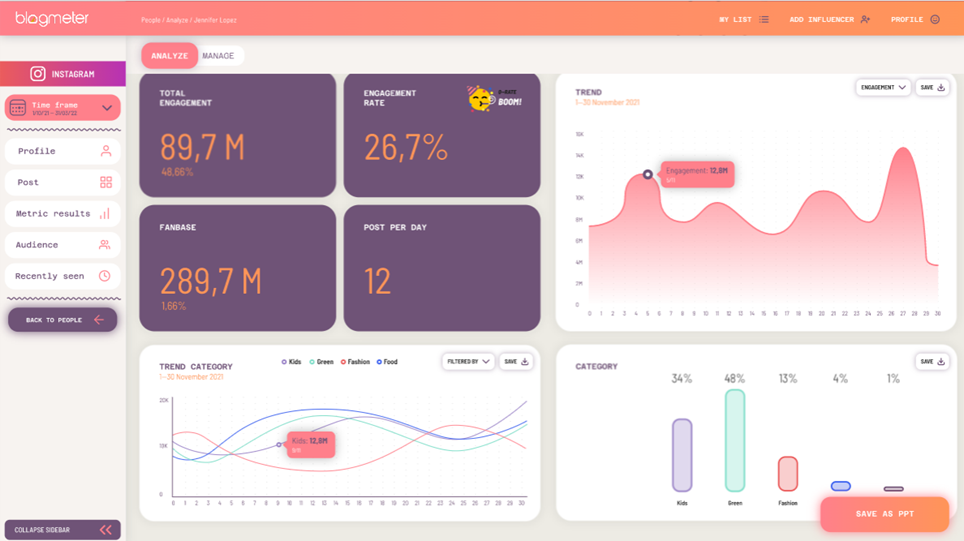Open the My List icon in header

click(x=764, y=20)
